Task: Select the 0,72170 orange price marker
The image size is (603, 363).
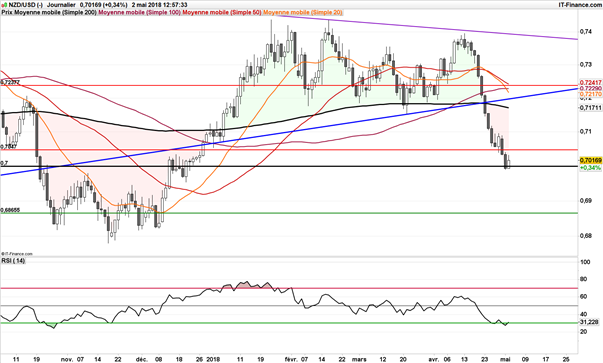Action: 590,94
